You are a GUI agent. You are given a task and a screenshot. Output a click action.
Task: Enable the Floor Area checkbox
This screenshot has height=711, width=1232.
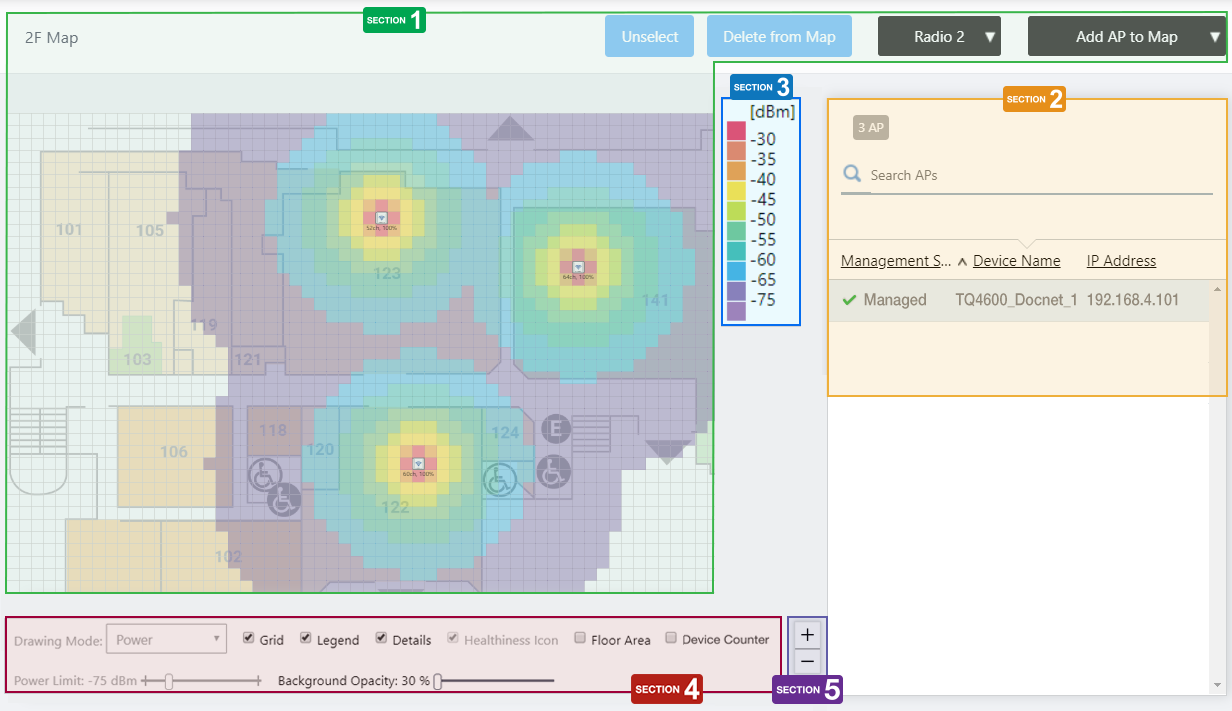(x=580, y=638)
